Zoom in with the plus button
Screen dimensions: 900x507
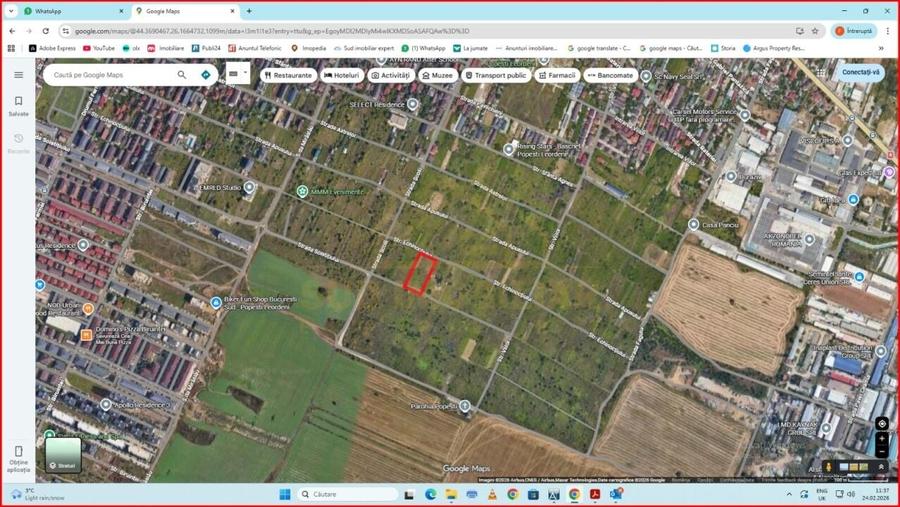pyautogui.click(x=881, y=439)
